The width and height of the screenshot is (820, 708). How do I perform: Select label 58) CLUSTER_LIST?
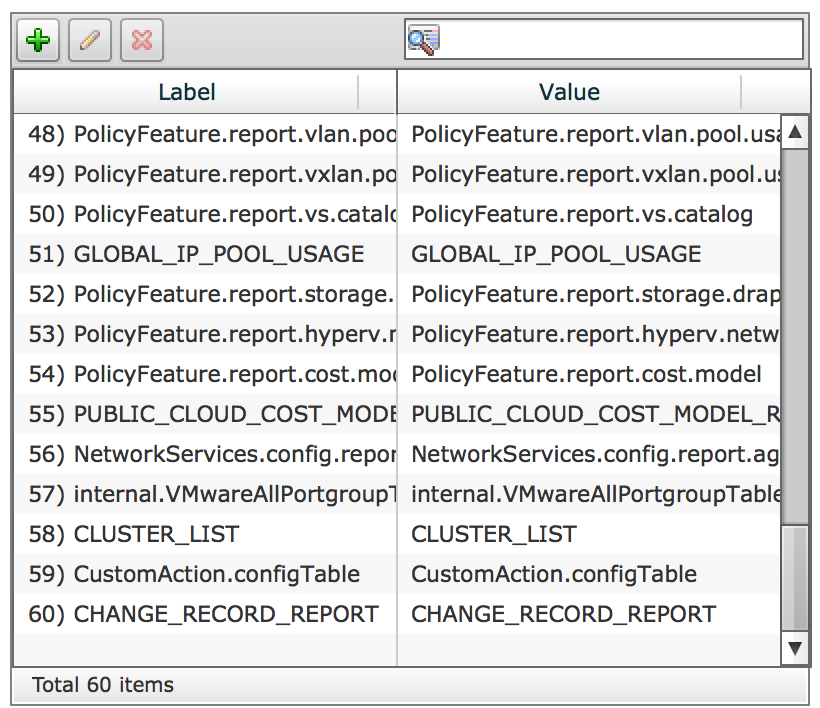click(x=206, y=534)
